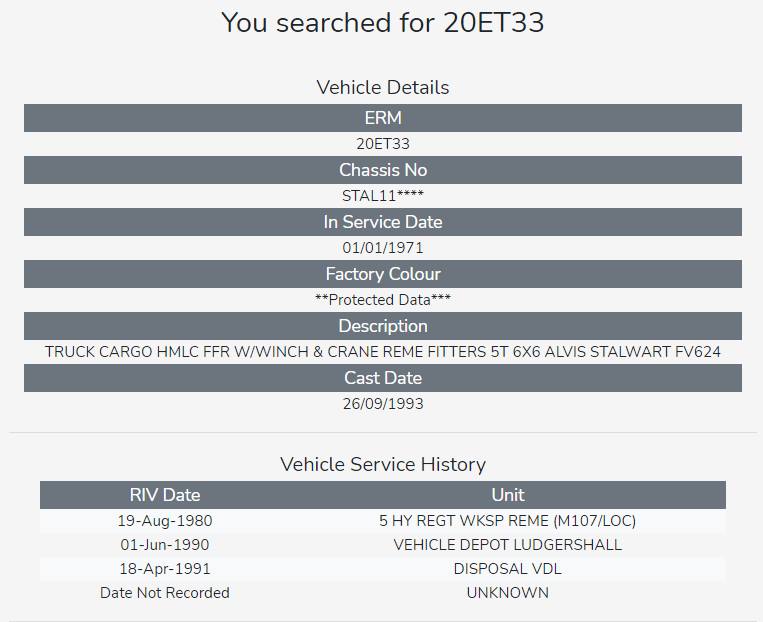763x622 pixels.
Task: Click the Vehicle Details section title
Action: tap(382, 87)
